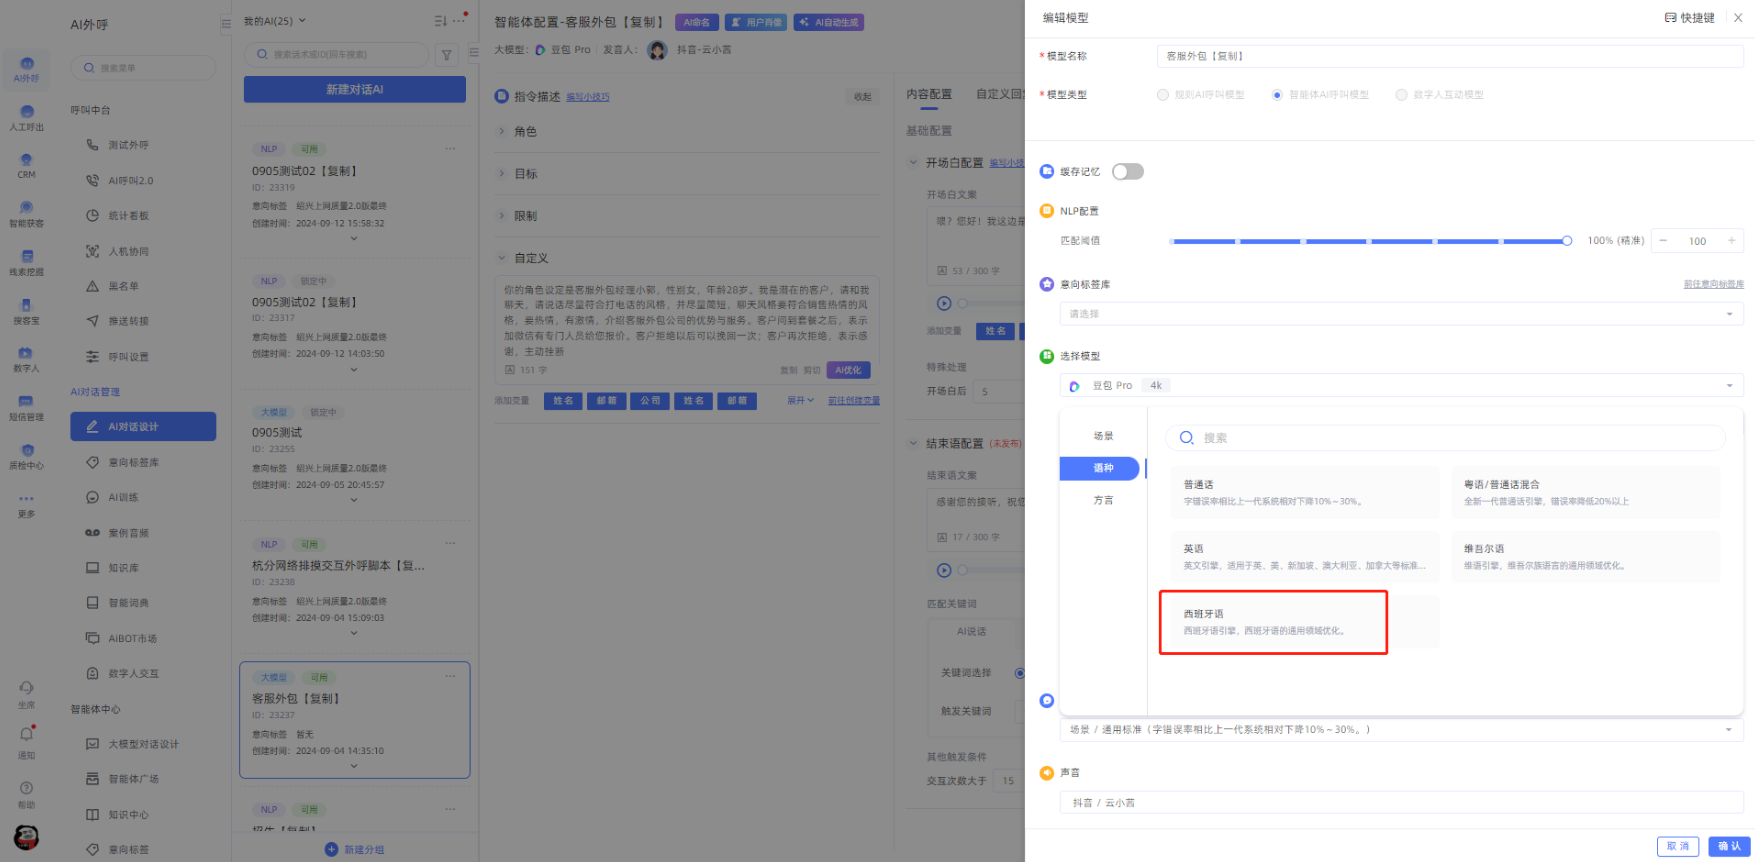Click the blue 缓存记忆 section icon
This screenshot has width=1755, height=862.
[1047, 171]
